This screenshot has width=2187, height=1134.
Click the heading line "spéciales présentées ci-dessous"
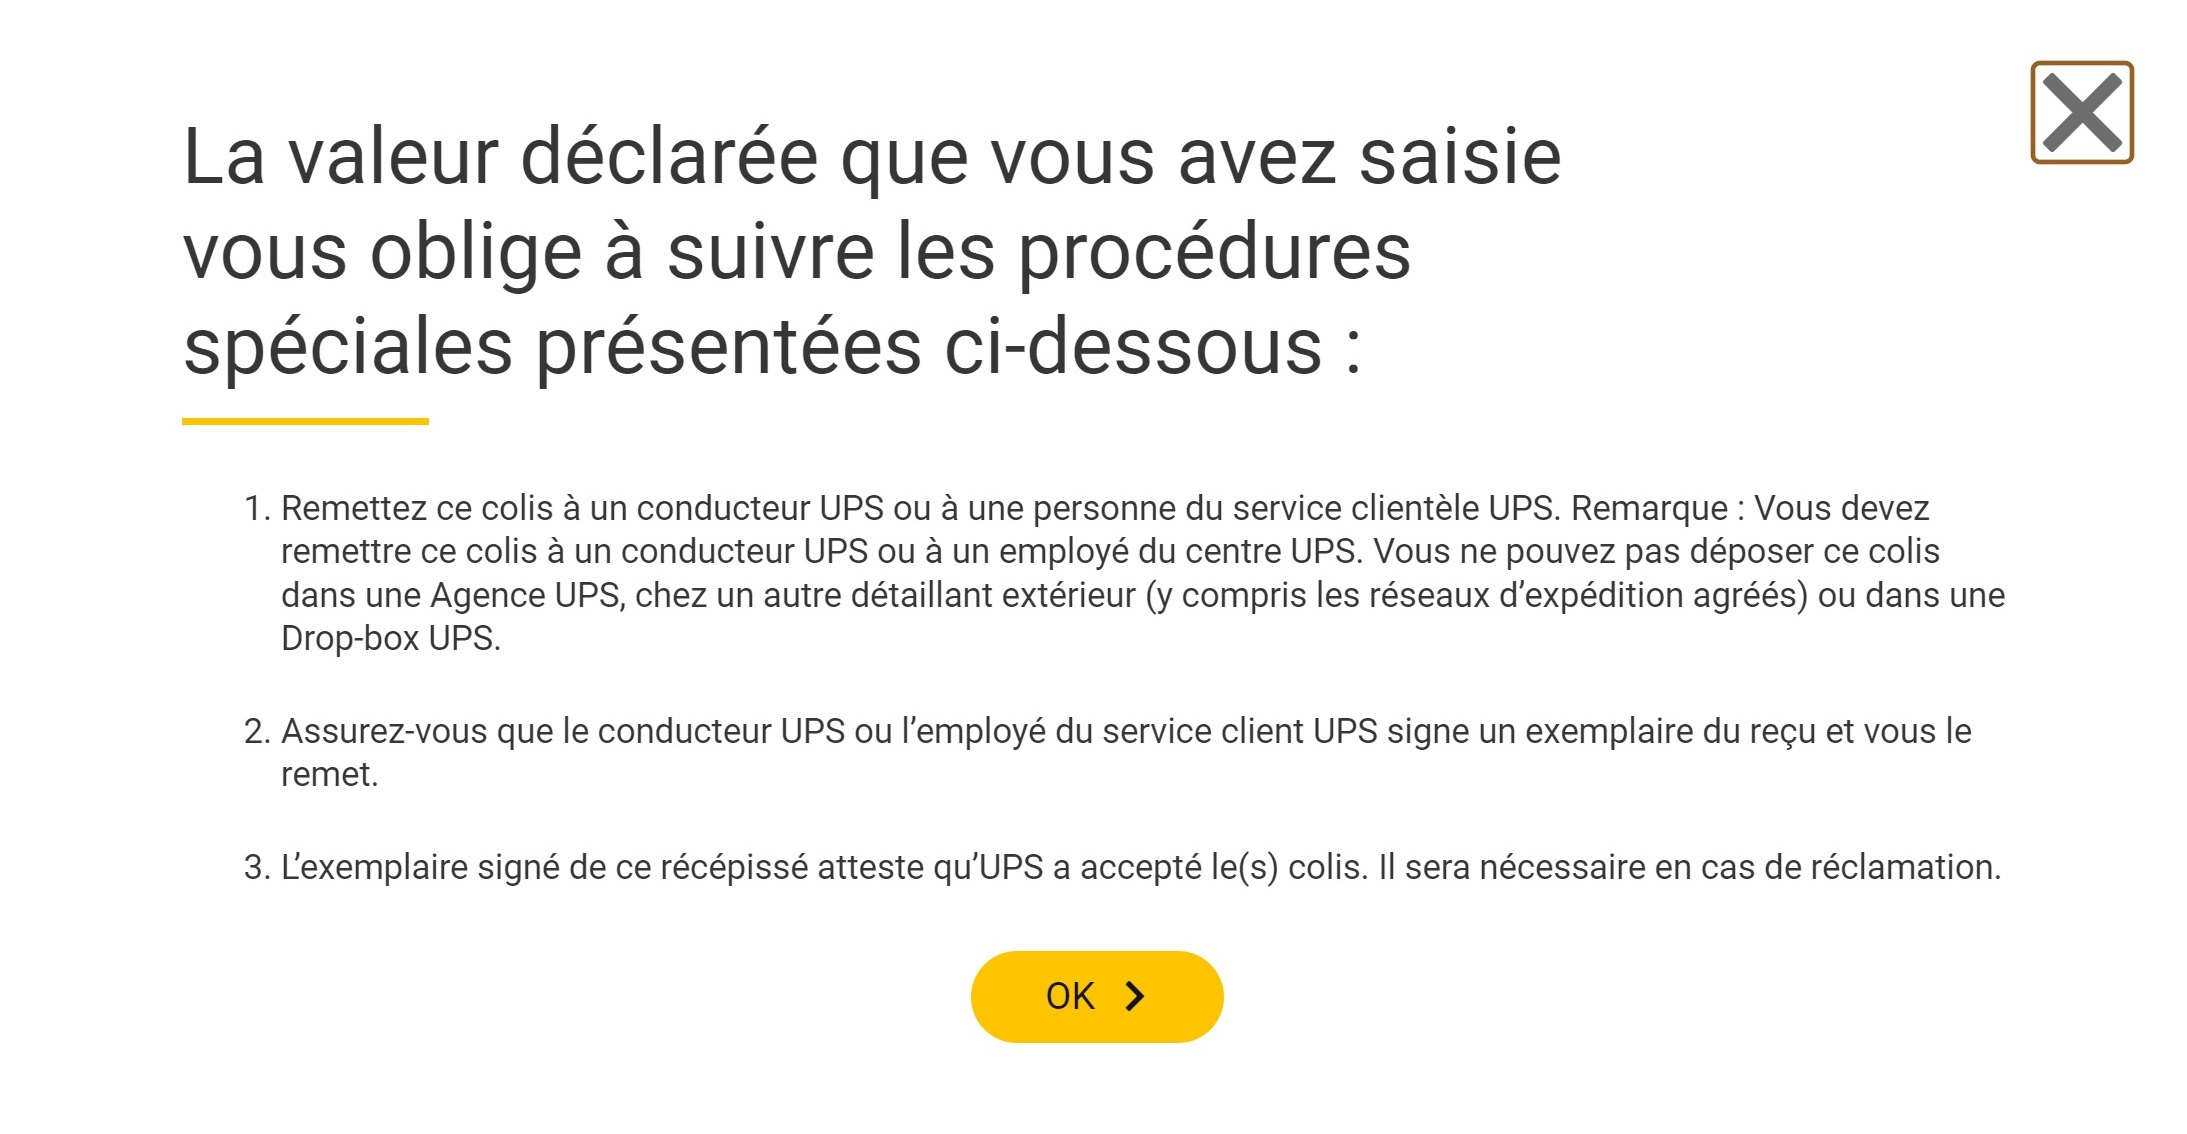tap(770, 347)
